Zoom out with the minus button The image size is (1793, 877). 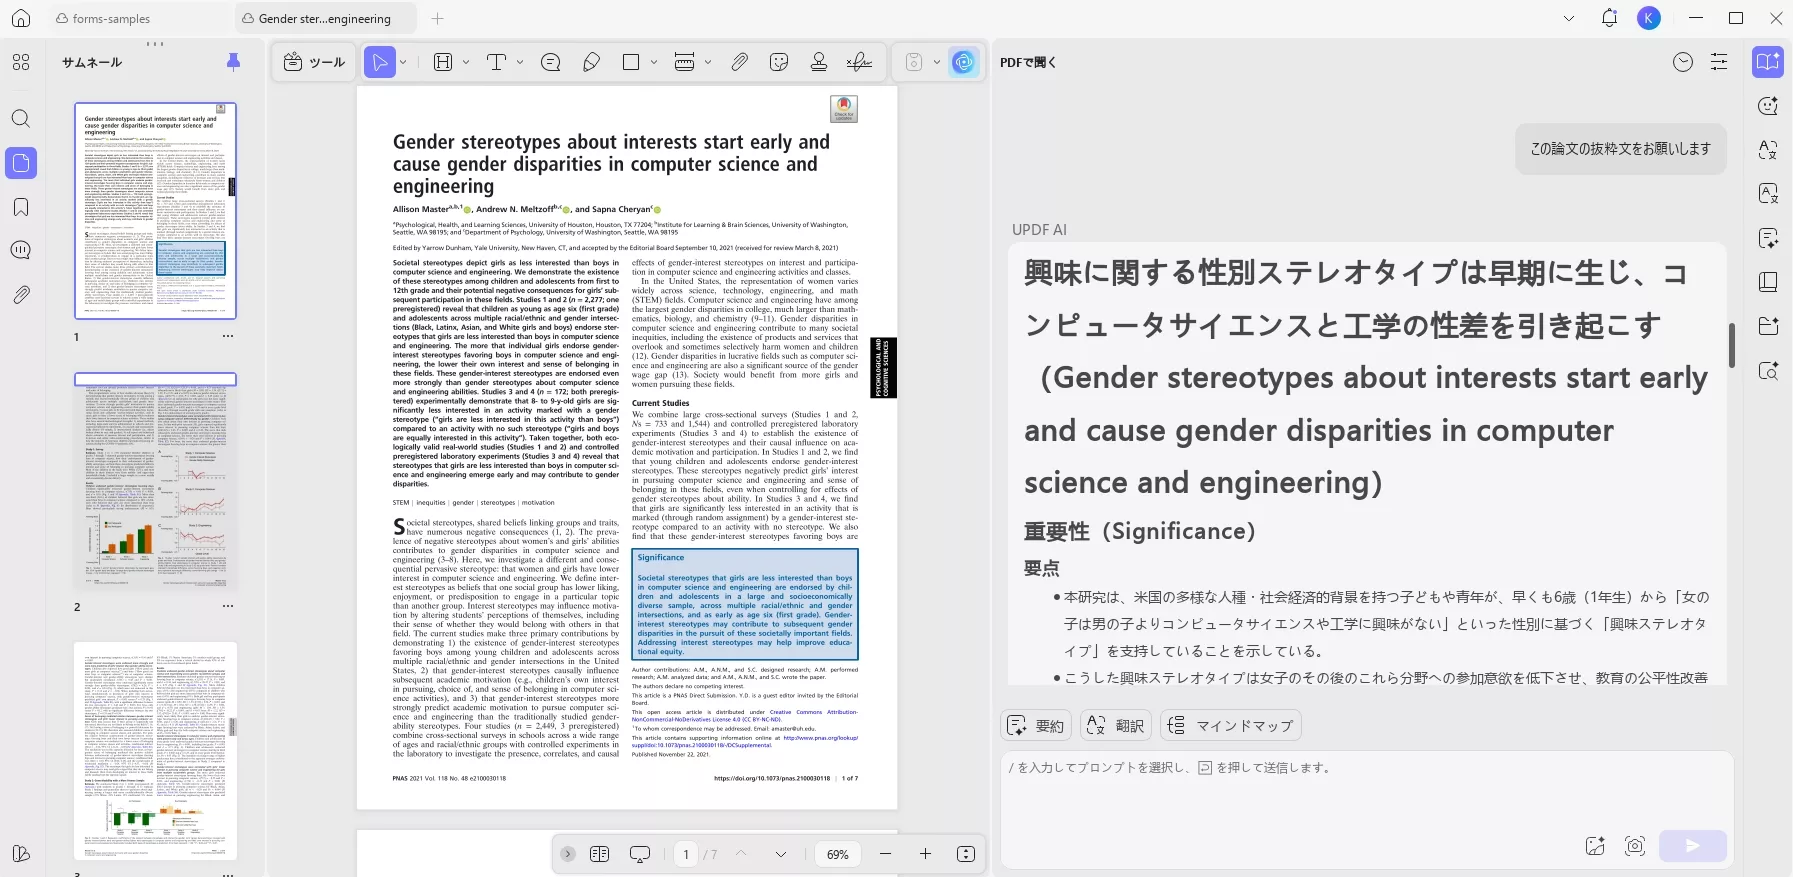point(885,854)
